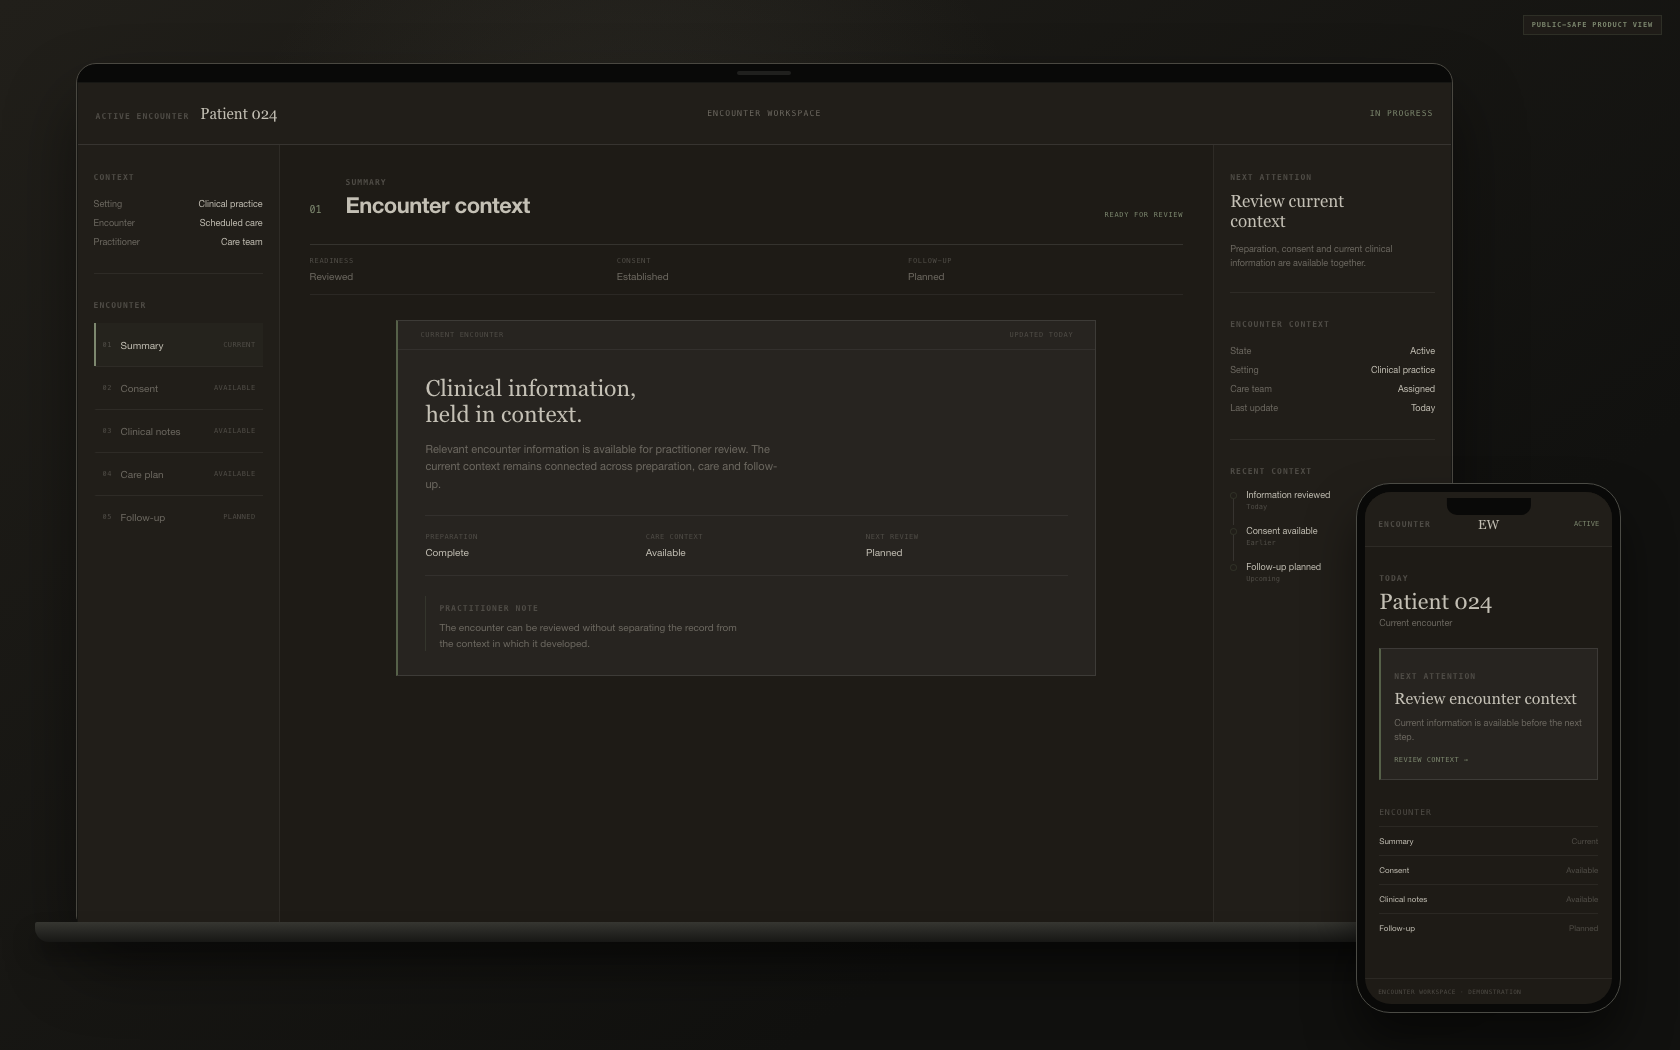Click the Consent value Established

pyautogui.click(x=642, y=277)
